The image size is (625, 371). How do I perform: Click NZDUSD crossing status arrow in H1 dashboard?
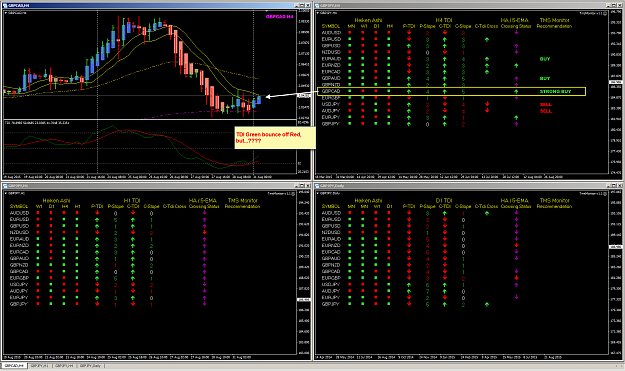click(x=204, y=232)
